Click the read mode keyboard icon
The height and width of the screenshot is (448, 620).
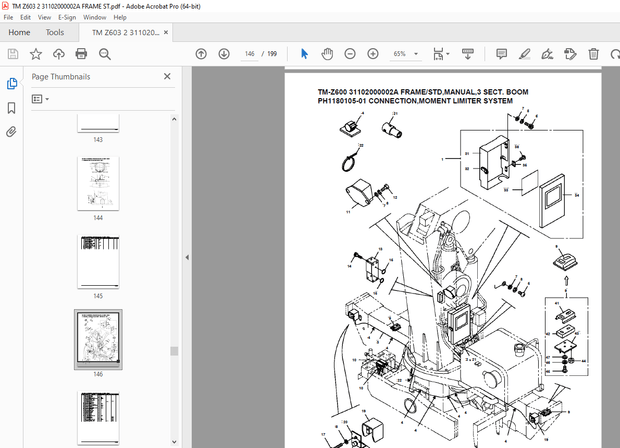pyautogui.click(x=468, y=54)
